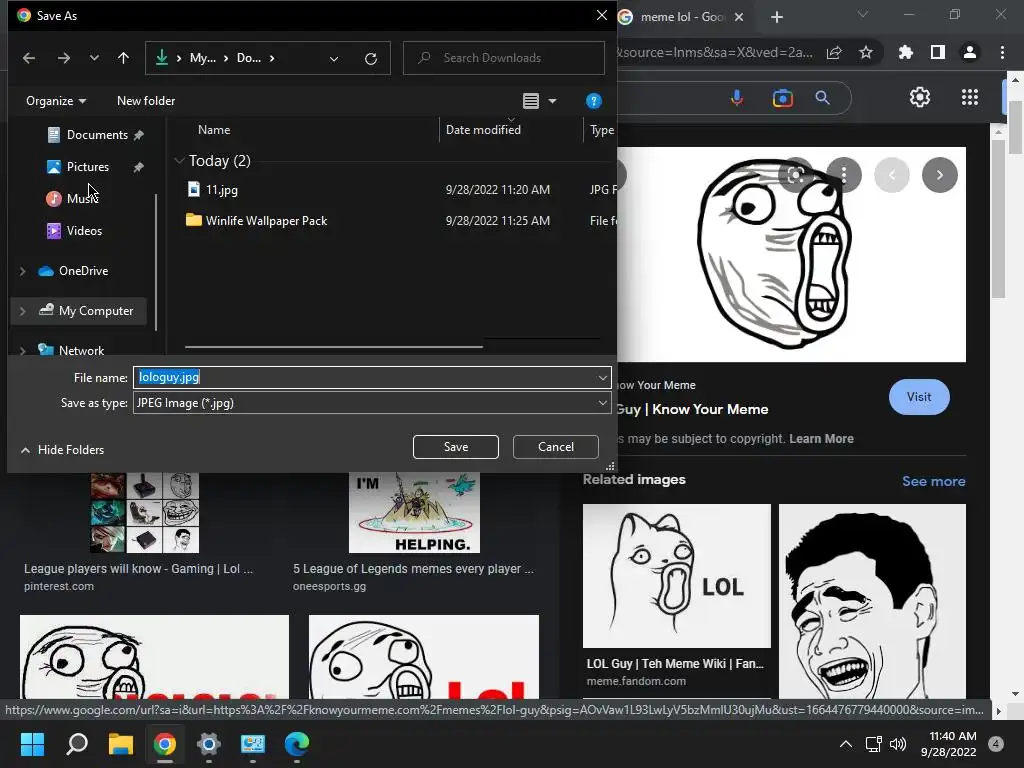Collapse folders with Hide Folders
Image resolution: width=1024 pixels, height=768 pixels.
click(63, 450)
